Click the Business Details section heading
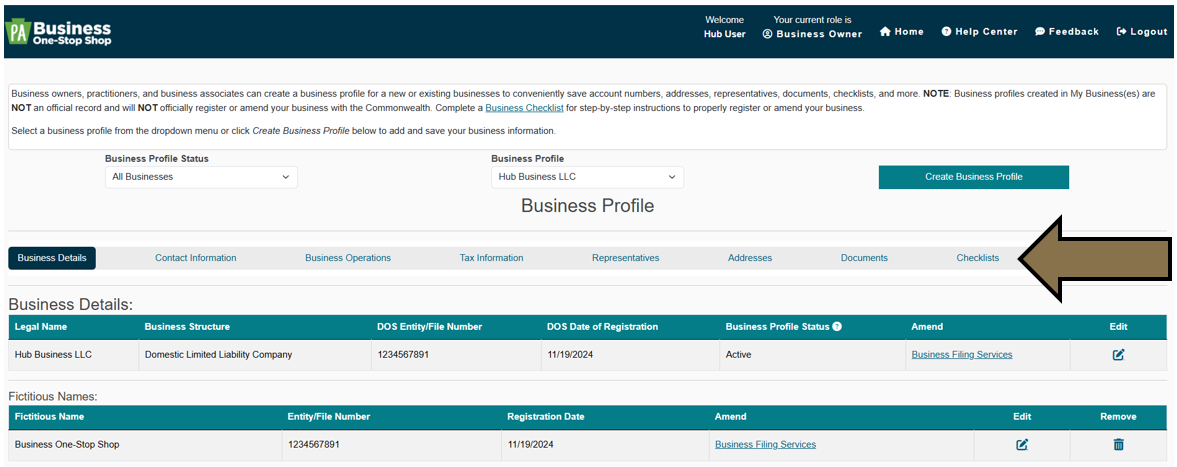The width and height of the screenshot is (1177, 467). point(71,305)
